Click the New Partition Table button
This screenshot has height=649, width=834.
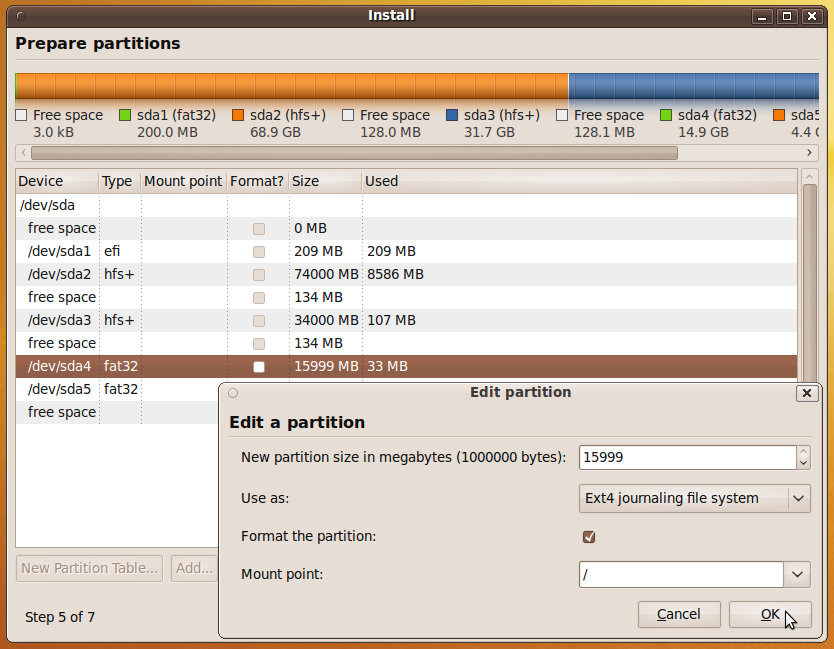89,568
